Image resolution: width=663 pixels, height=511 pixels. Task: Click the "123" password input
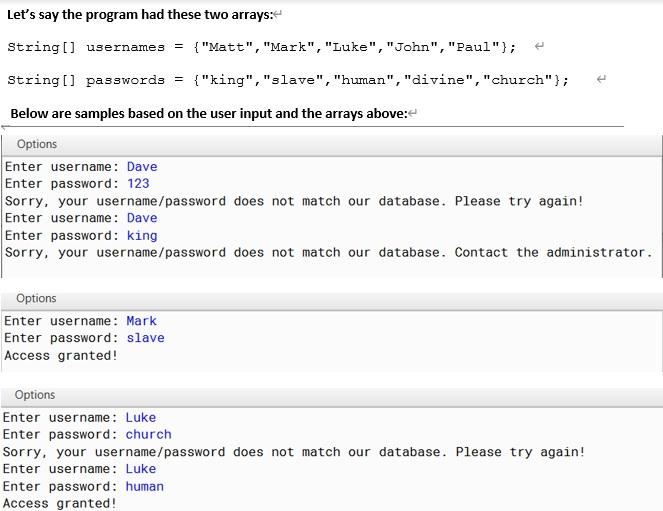click(138, 183)
